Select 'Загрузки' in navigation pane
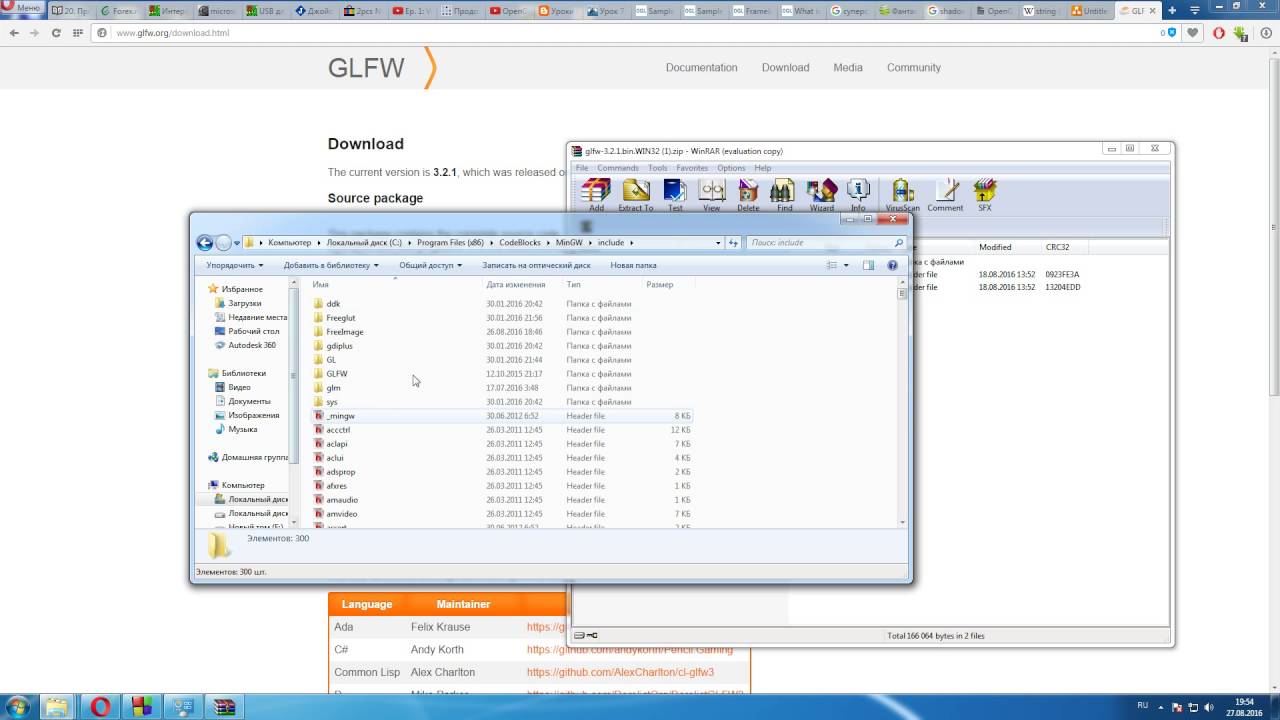The height and width of the screenshot is (720, 1280). pyautogui.click(x=244, y=303)
